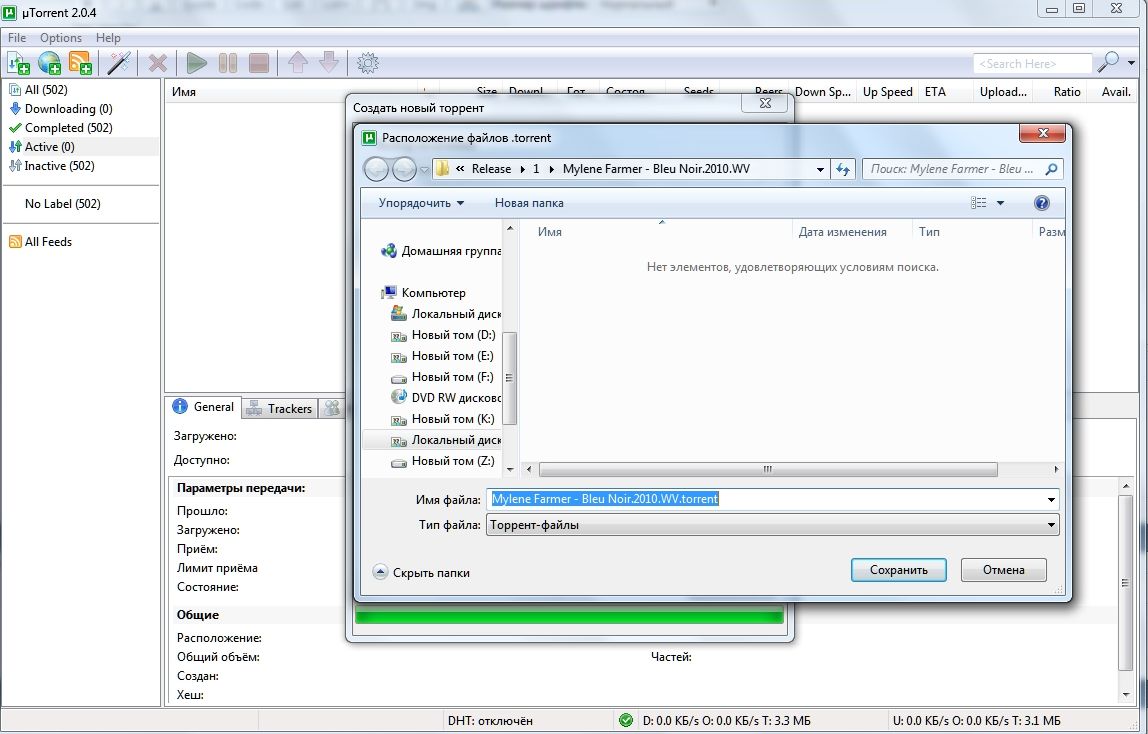Click the Новая папка button
Viewport: 1148px width, 734px height.
click(x=529, y=203)
